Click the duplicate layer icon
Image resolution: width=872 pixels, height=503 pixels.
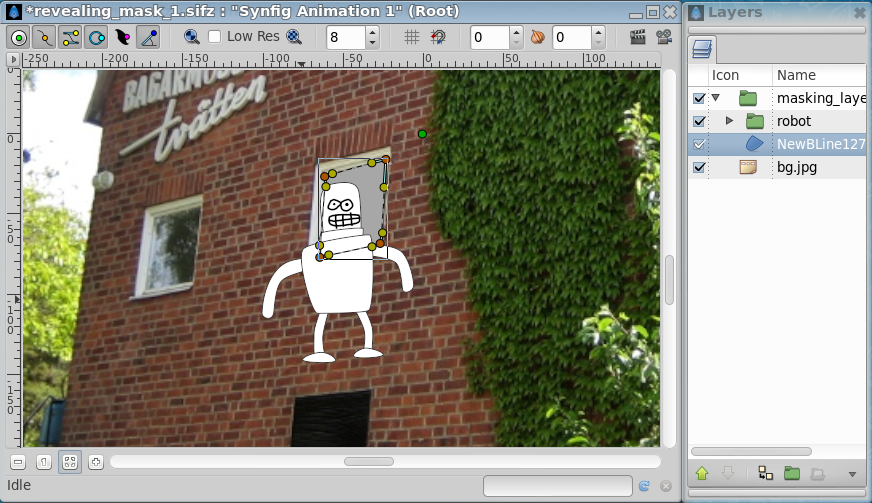[766, 474]
